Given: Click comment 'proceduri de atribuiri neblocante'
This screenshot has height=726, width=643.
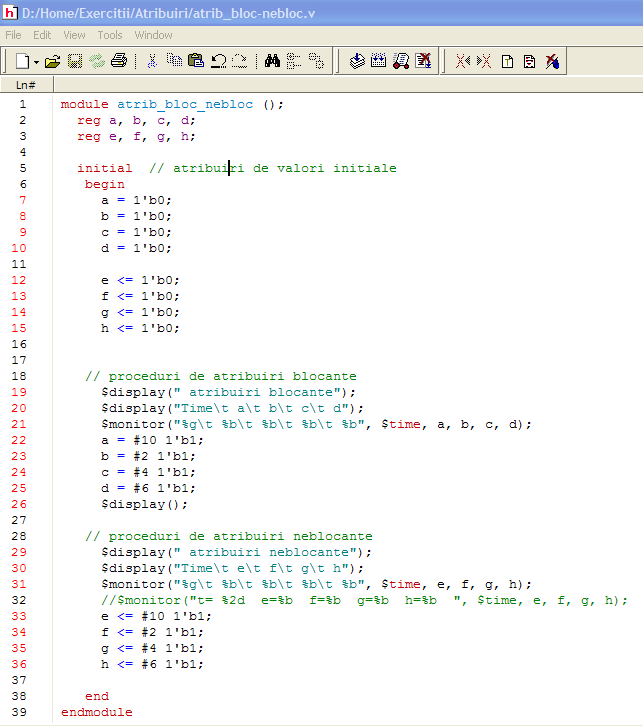Looking at the screenshot, I should click(x=240, y=536).
